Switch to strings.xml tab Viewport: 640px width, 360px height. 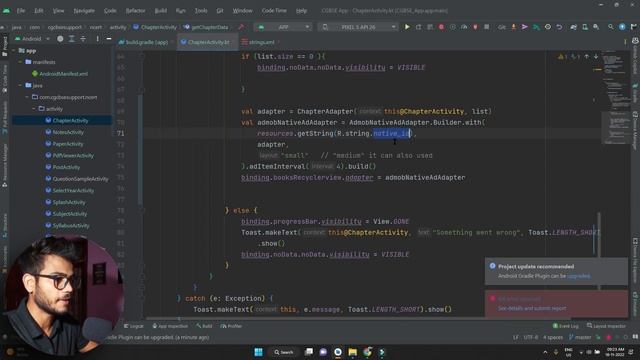(261, 42)
